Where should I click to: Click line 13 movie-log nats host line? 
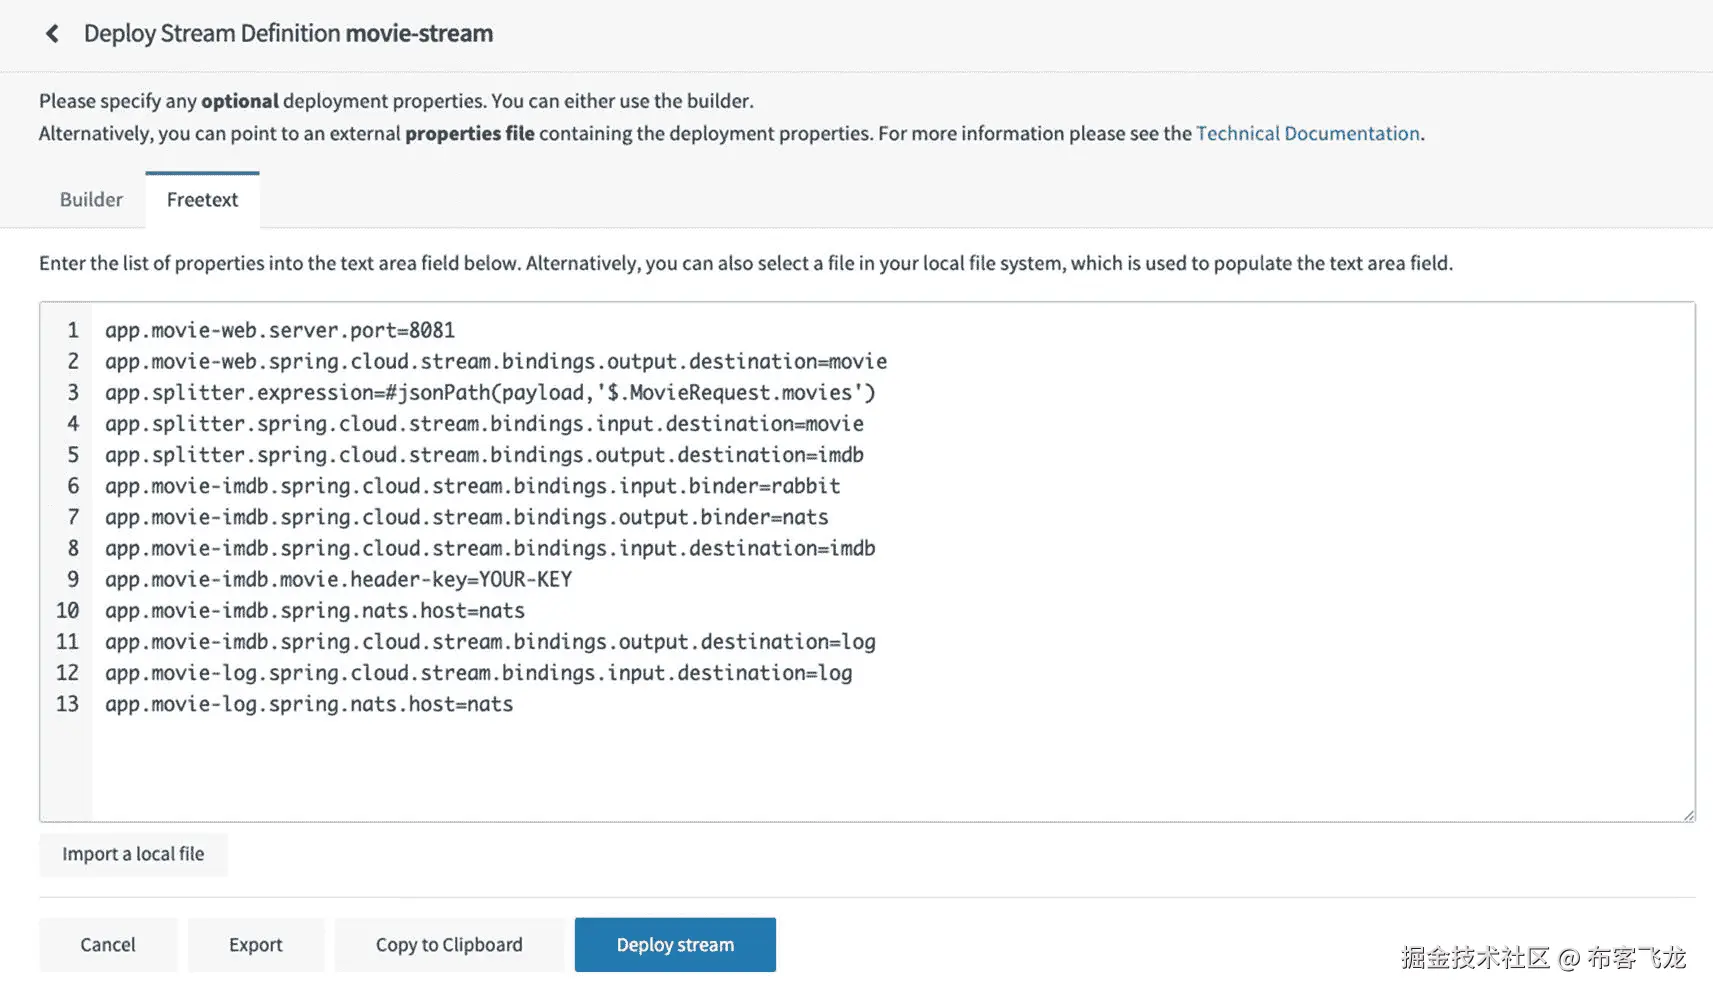[309, 704]
